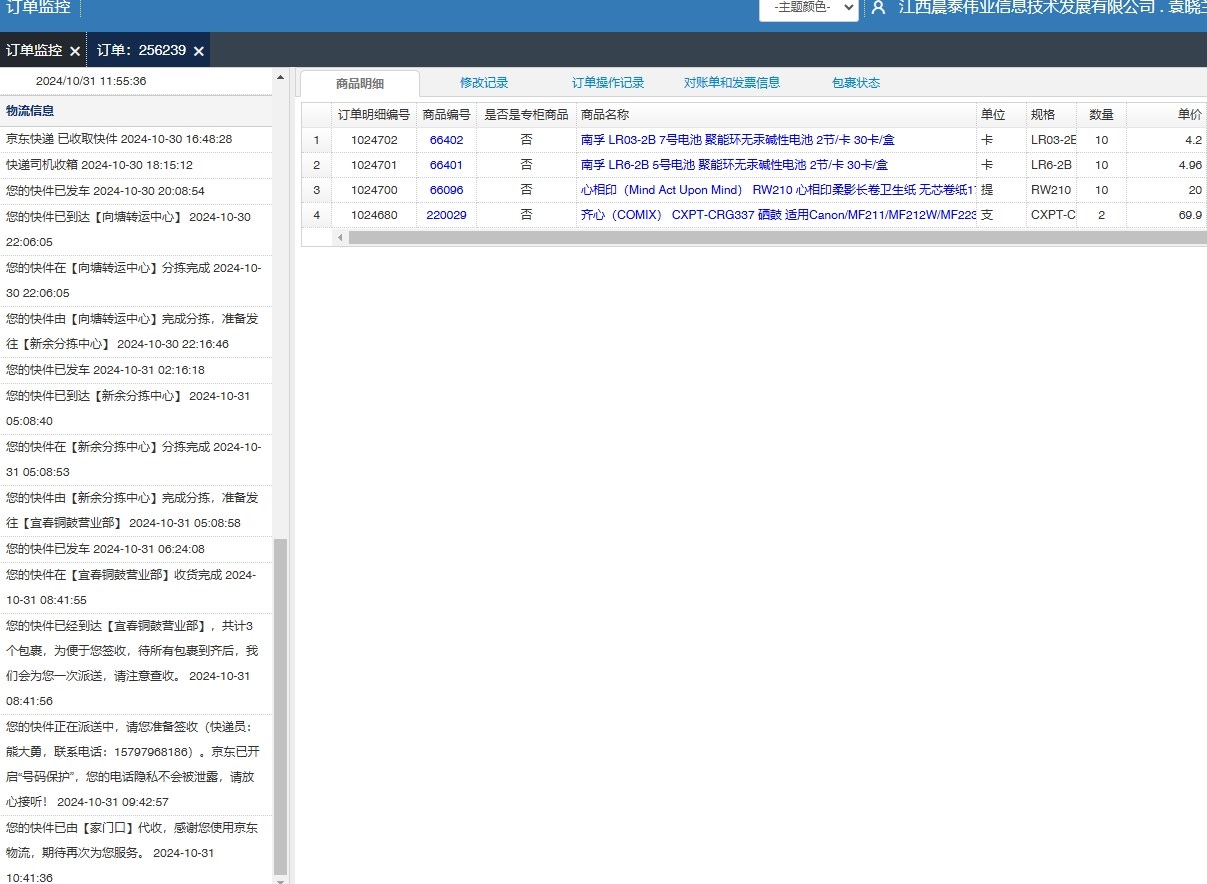The height and width of the screenshot is (884, 1207).
Task: Click the unit price 20 cell
Action: [x=1167, y=190]
